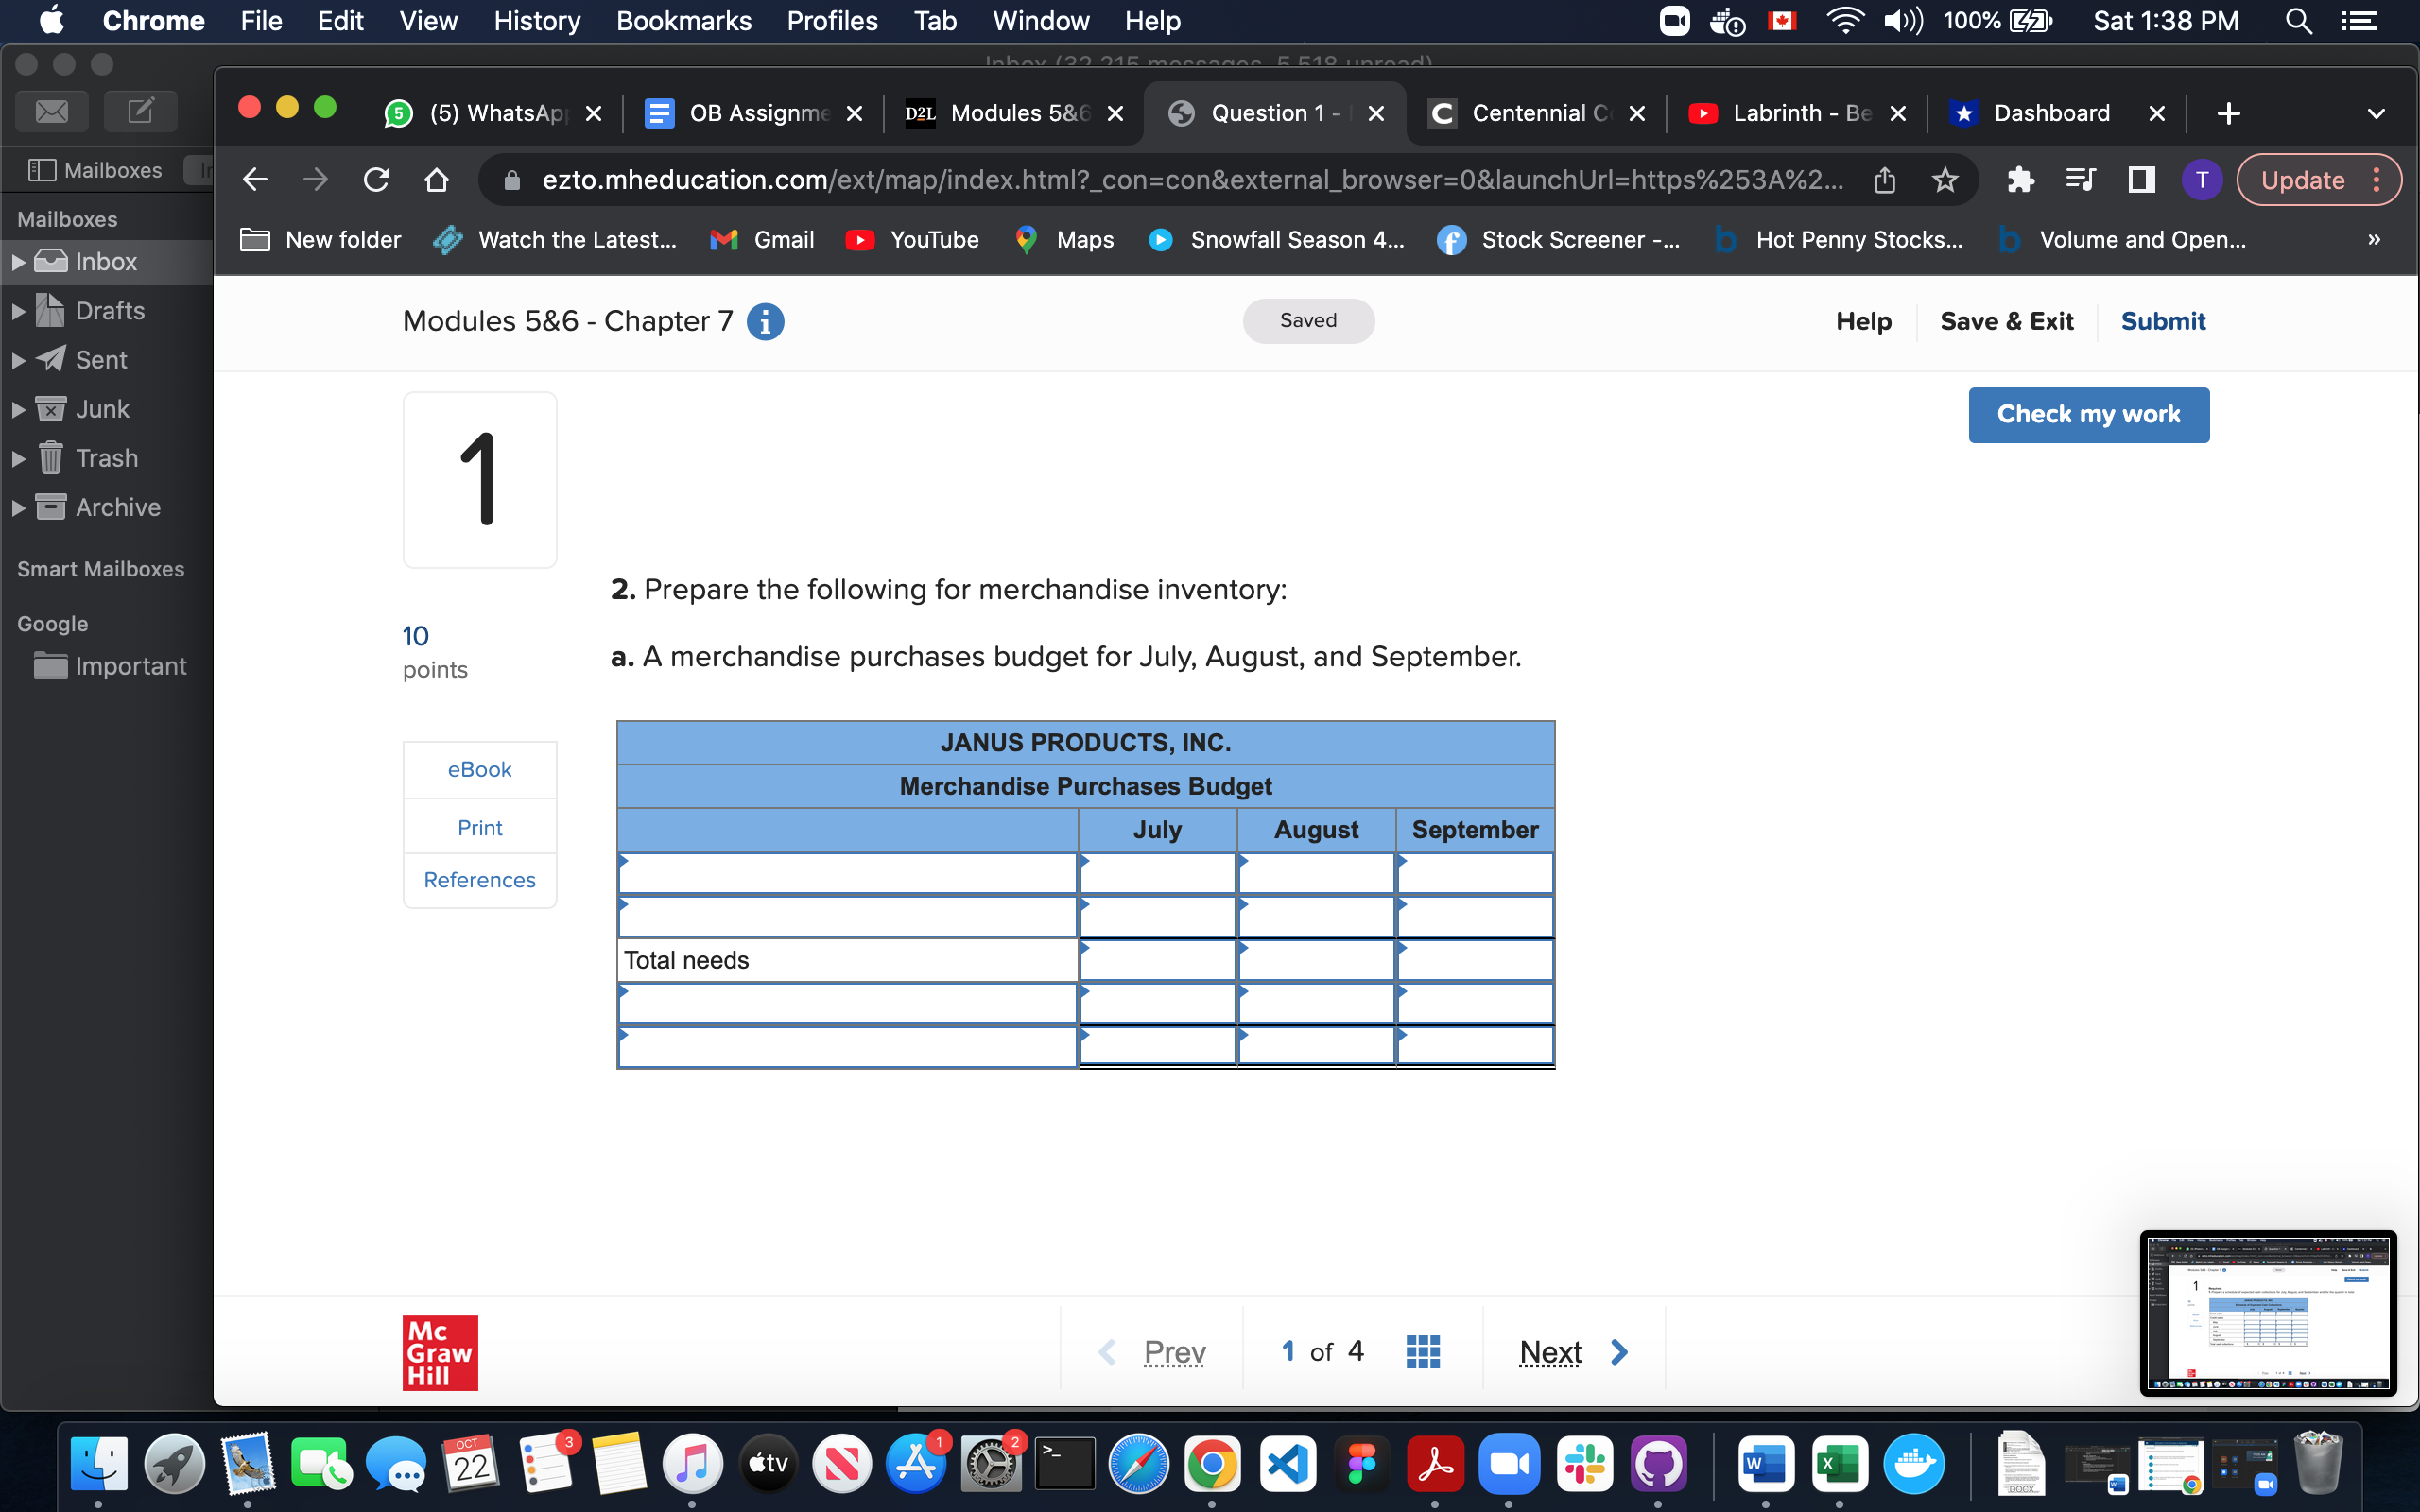The height and width of the screenshot is (1512, 2420).
Task: Reload the page with the refresh icon
Action: (x=376, y=180)
